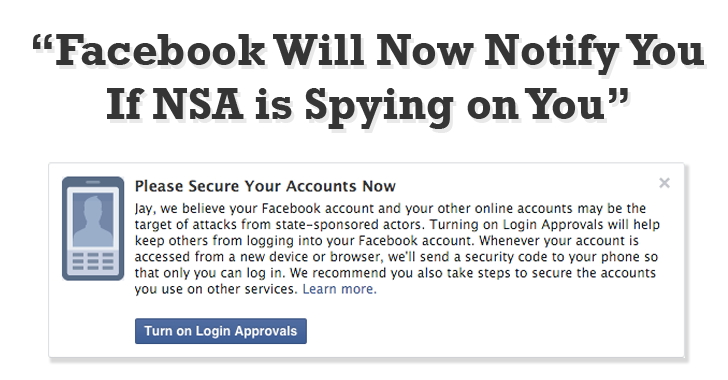Click the keypad on the phone icon
Viewport: 728px width, 380px height.
(x=93, y=262)
